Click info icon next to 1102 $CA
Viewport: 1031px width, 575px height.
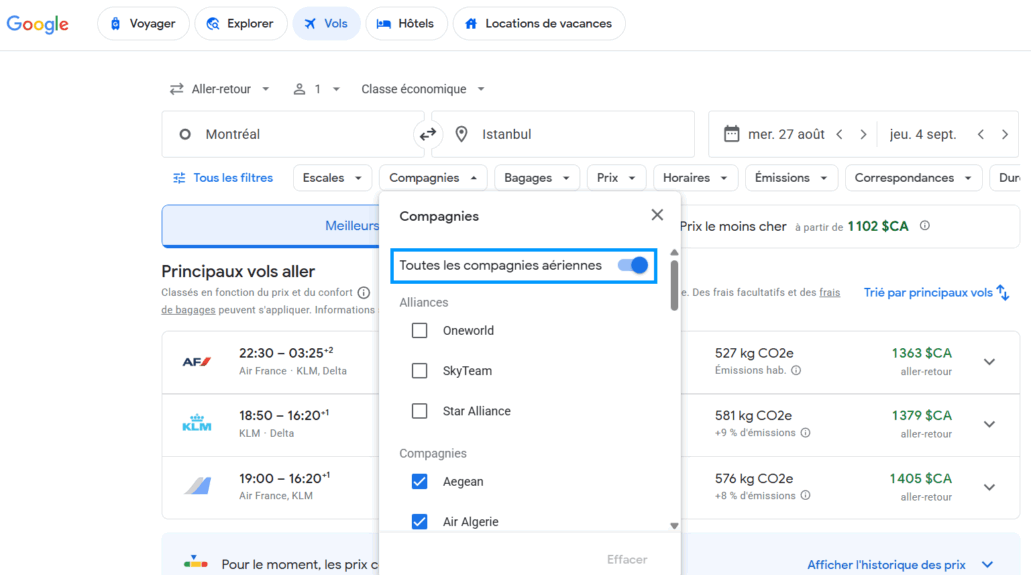pos(924,226)
